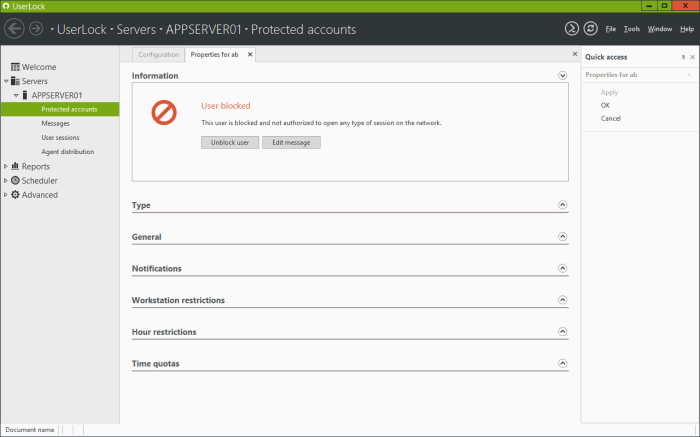
Task: Click the Scheduler clock icon
Action: [x=15, y=180]
